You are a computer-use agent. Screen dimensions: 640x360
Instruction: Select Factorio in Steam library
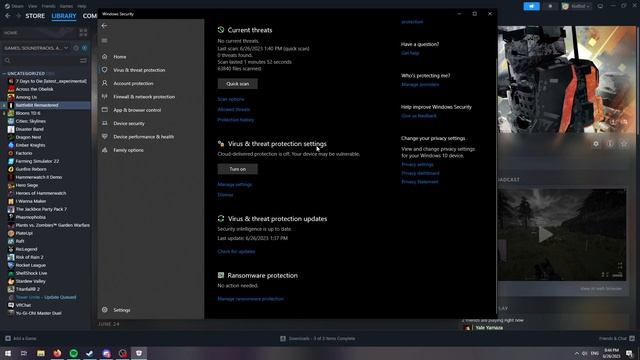tap(24, 153)
